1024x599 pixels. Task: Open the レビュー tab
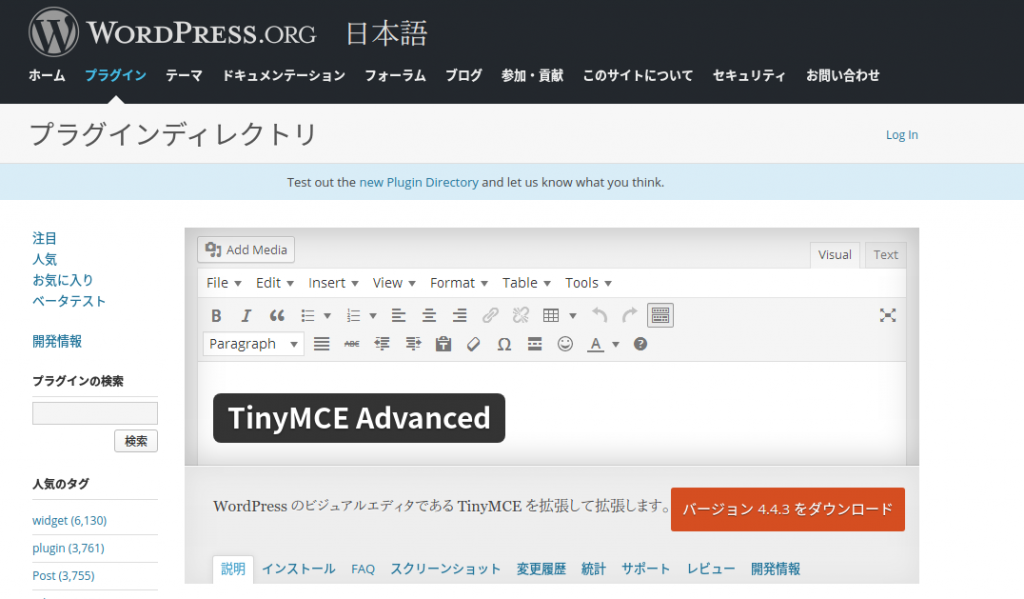[x=711, y=569]
